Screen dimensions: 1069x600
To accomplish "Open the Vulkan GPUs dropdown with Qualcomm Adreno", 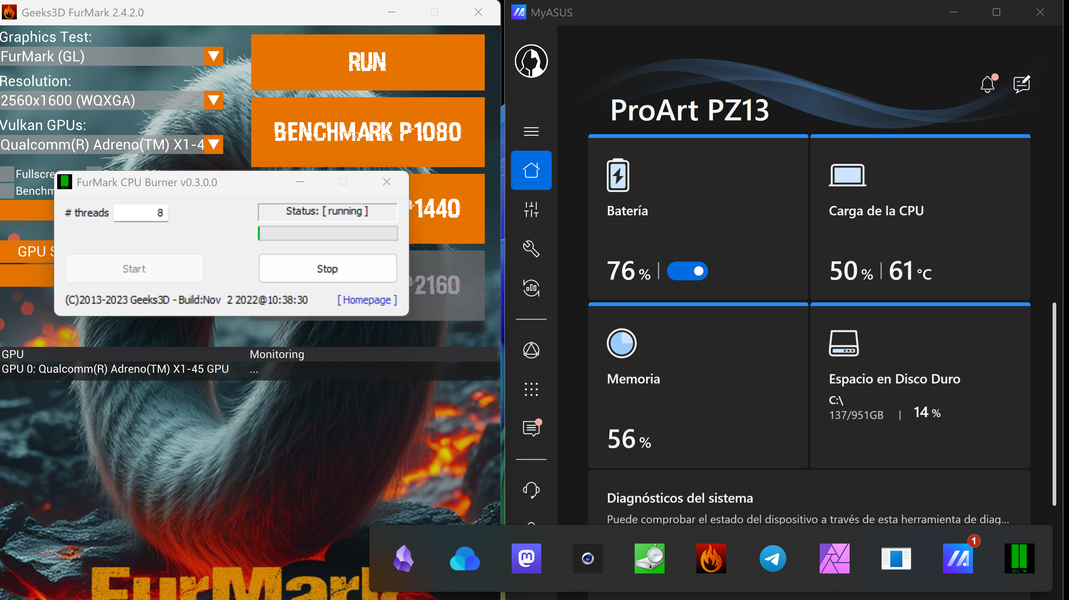I will 112,145.
